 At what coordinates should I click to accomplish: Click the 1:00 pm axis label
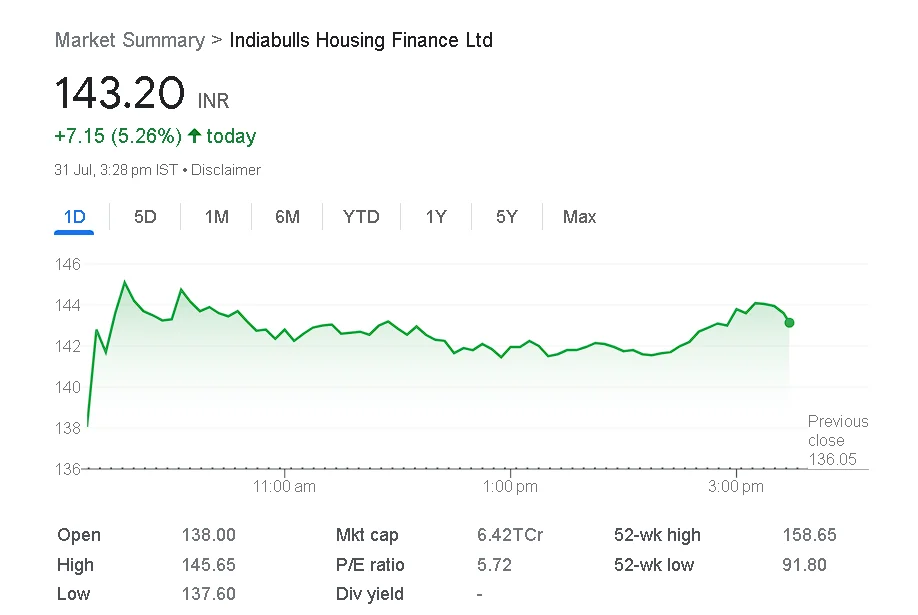[510, 486]
